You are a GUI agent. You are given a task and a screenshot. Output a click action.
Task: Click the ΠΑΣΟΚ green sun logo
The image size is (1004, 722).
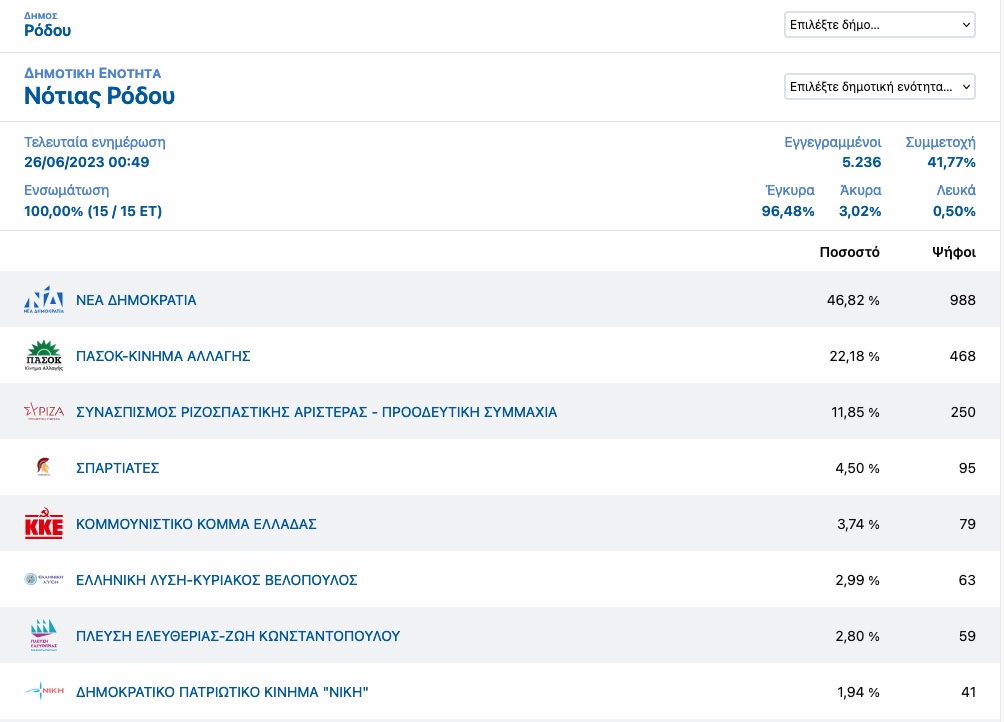[x=44, y=356]
